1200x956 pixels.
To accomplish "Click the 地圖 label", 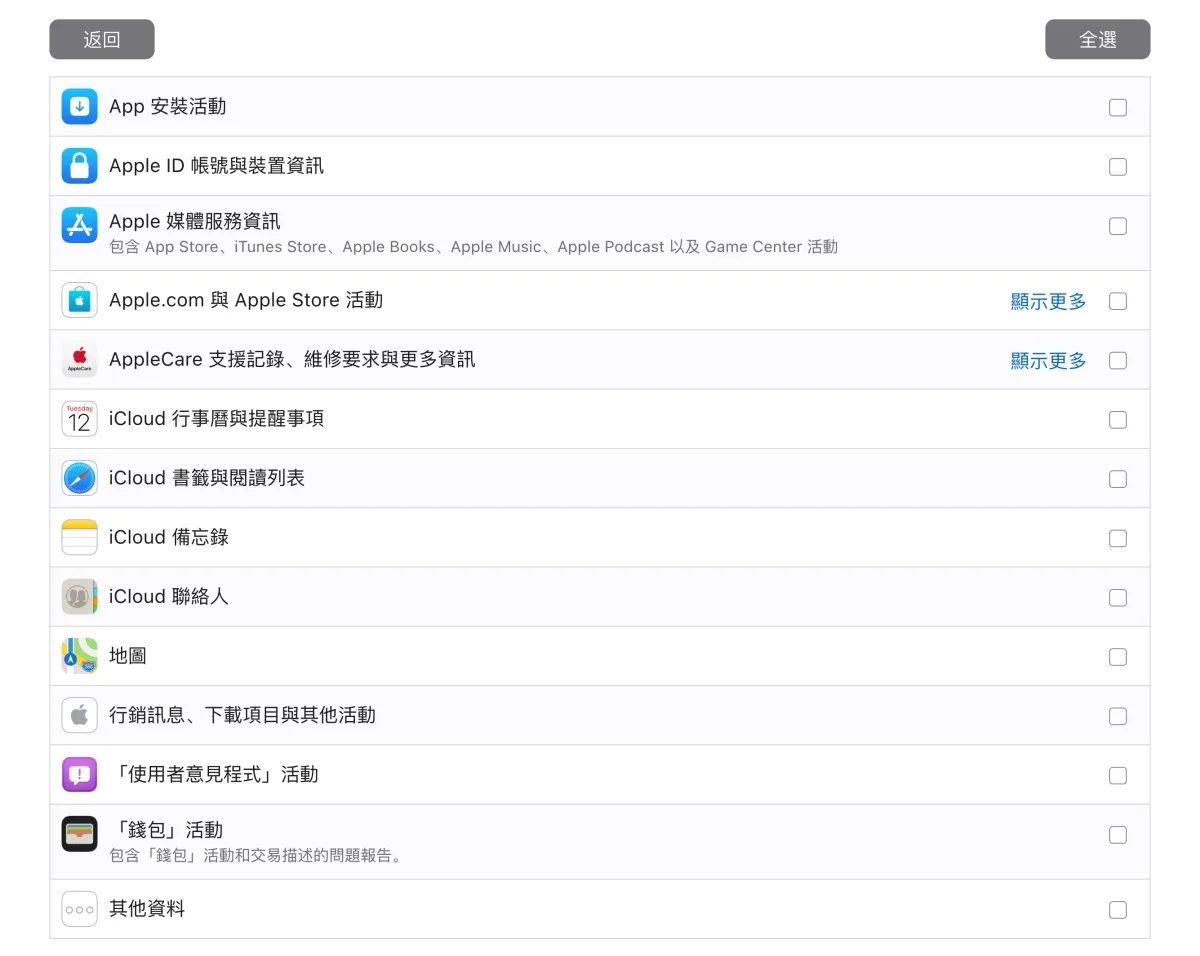I will [128, 656].
